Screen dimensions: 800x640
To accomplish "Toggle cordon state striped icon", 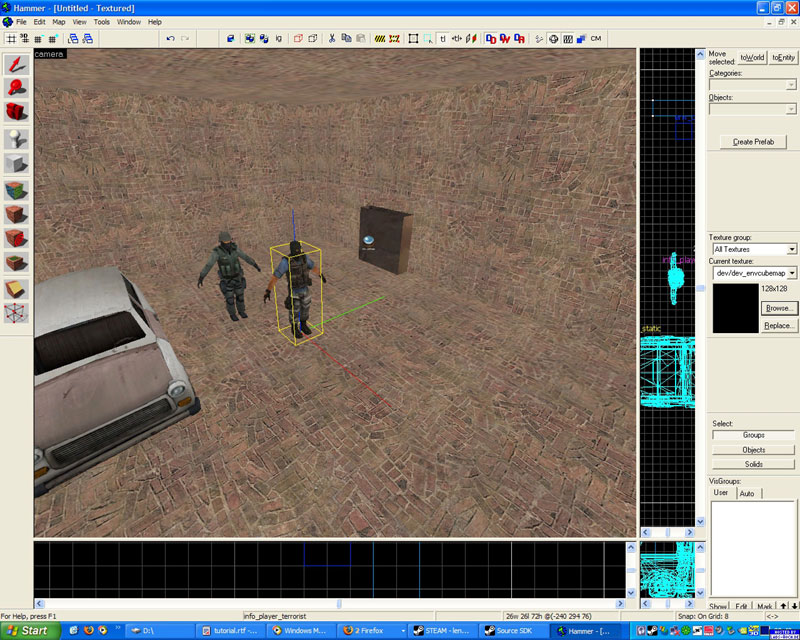I will pyautogui.click(x=380, y=39).
